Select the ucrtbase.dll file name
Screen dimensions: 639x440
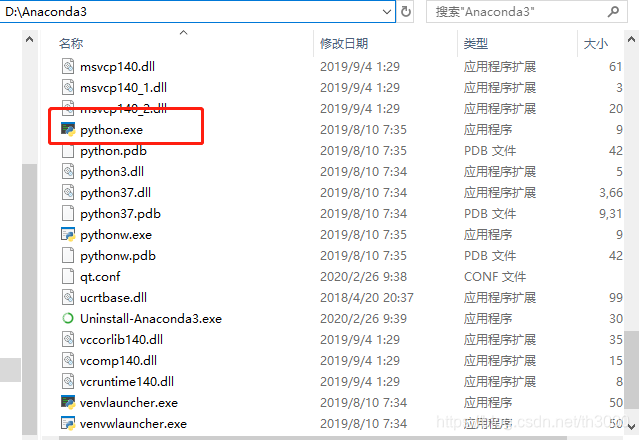coord(113,297)
